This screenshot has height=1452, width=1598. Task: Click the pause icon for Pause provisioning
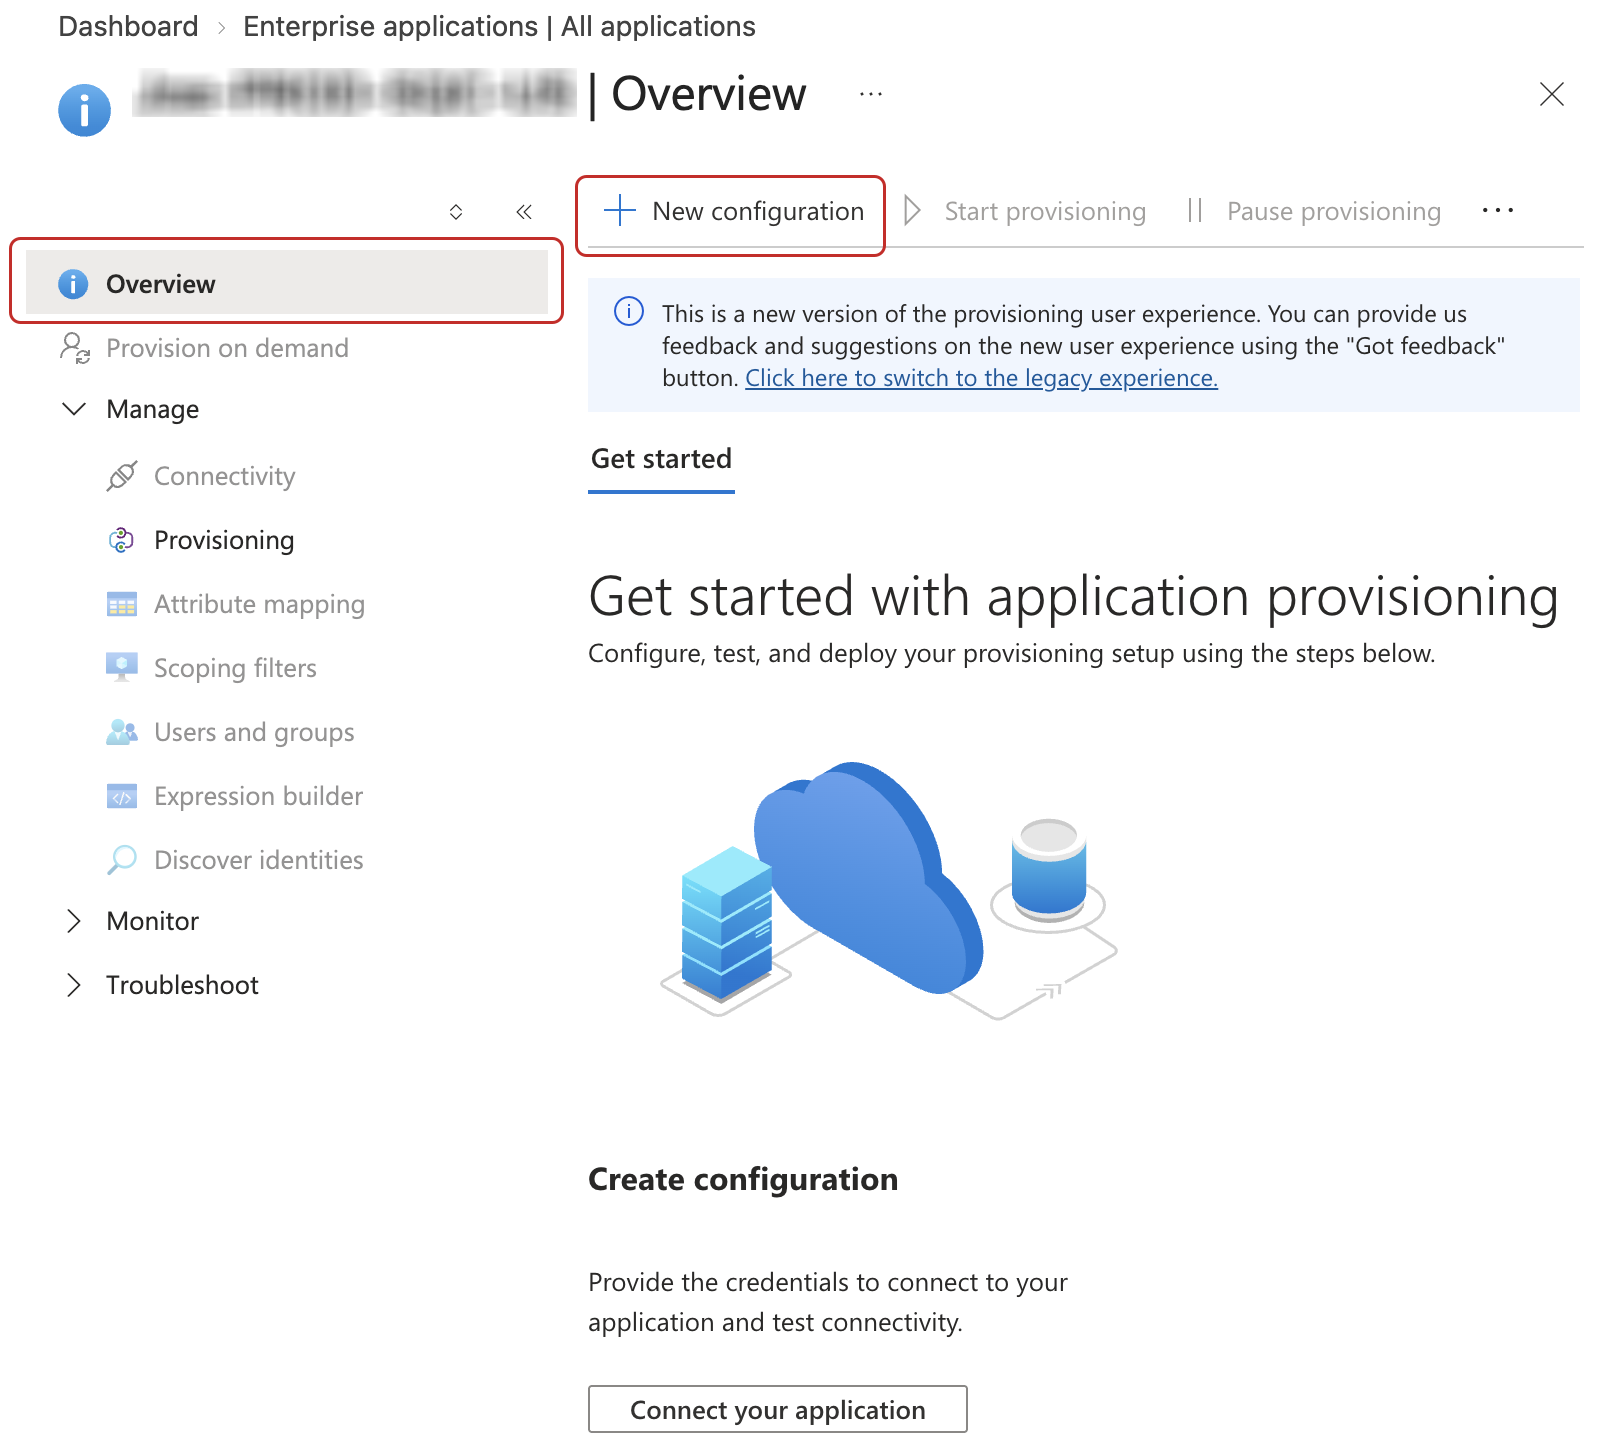pyautogui.click(x=1194, y=211)
